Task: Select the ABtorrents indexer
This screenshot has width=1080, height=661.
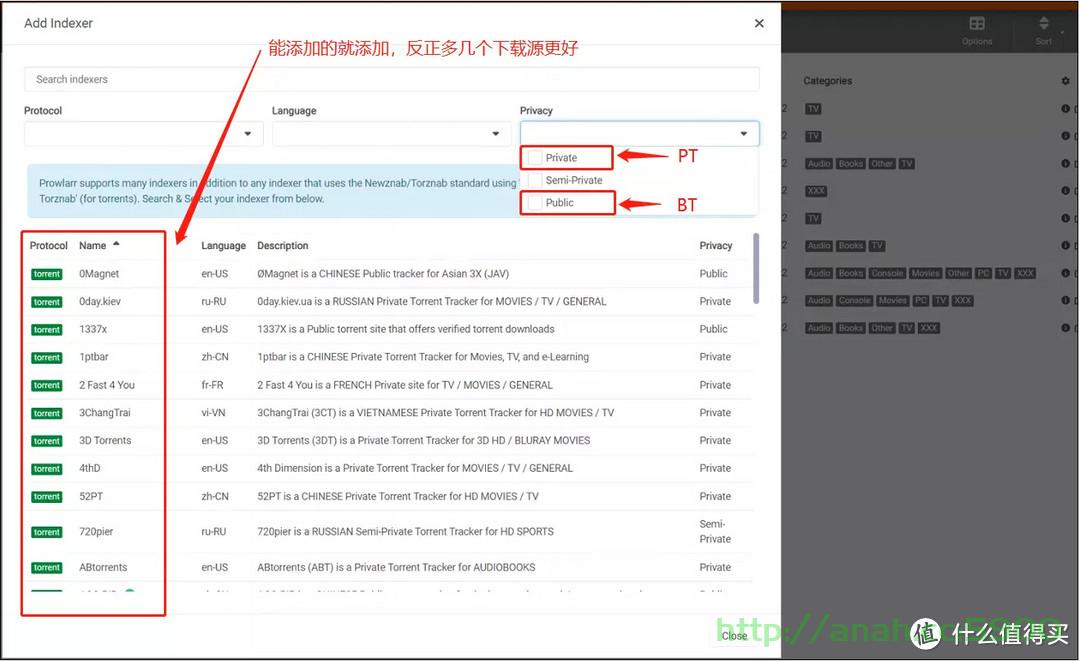Action: (x=103, y=567)
